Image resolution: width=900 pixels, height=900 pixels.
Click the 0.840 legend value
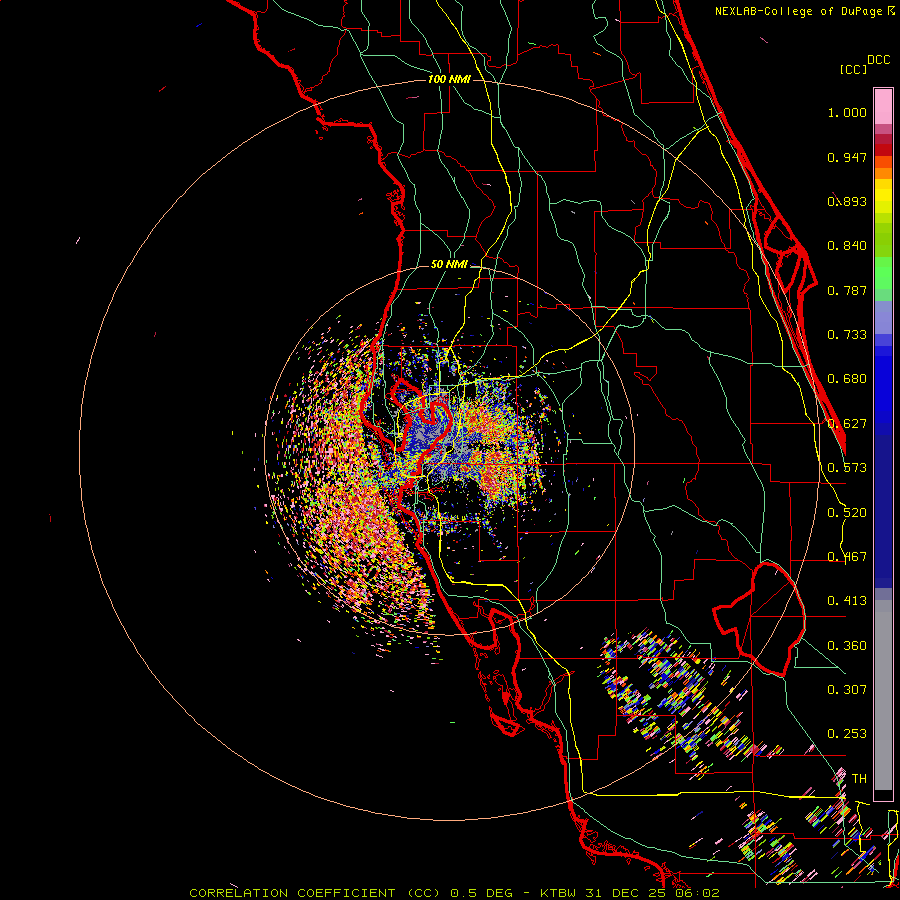[x=847, y=246]
